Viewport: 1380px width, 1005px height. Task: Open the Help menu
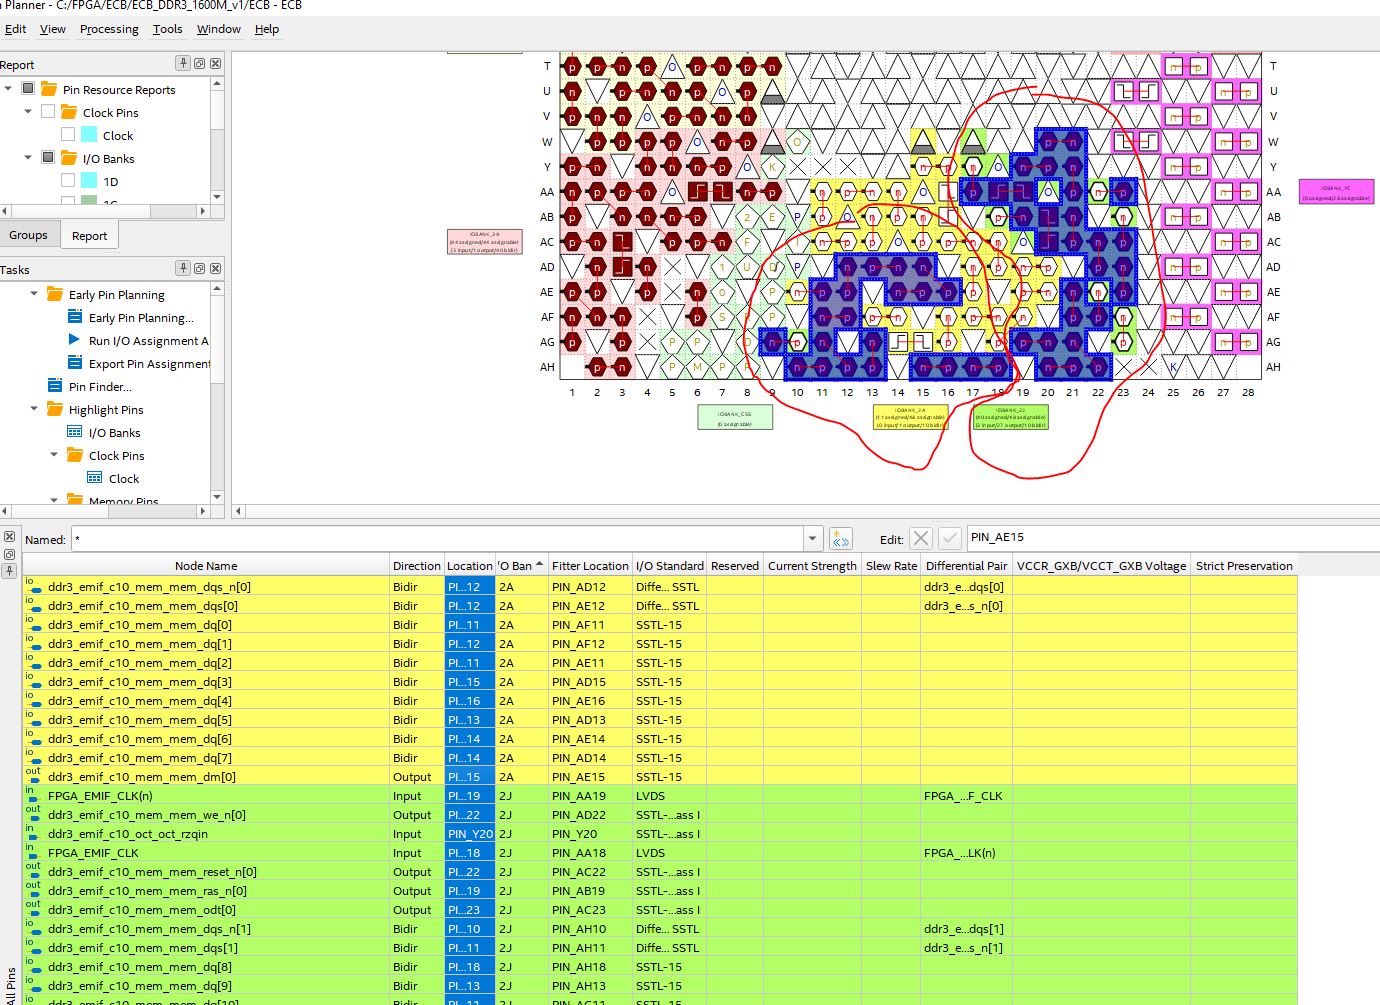tap(267, 29)
